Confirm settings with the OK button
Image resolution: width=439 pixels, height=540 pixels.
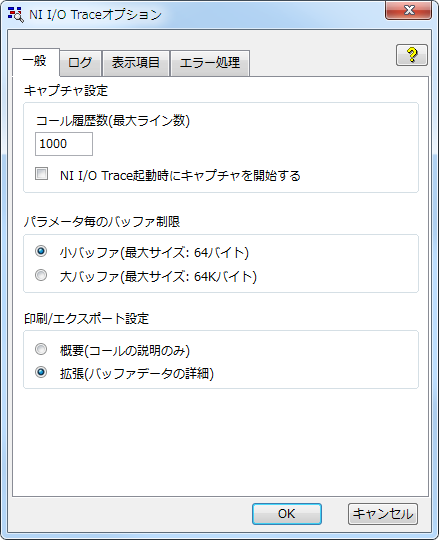[x=287, y=514]
